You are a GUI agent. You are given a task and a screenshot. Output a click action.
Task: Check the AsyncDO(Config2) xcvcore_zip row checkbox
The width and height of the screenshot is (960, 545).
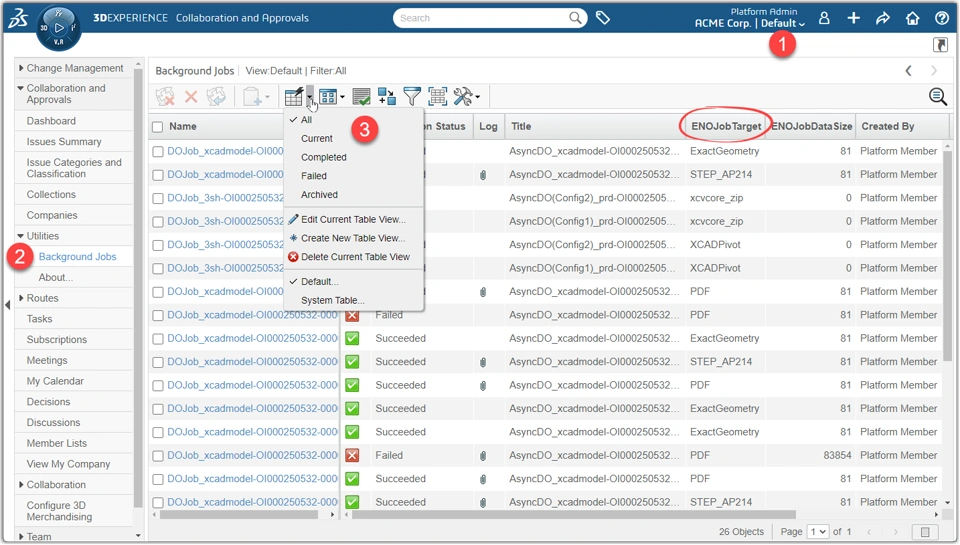158,198
